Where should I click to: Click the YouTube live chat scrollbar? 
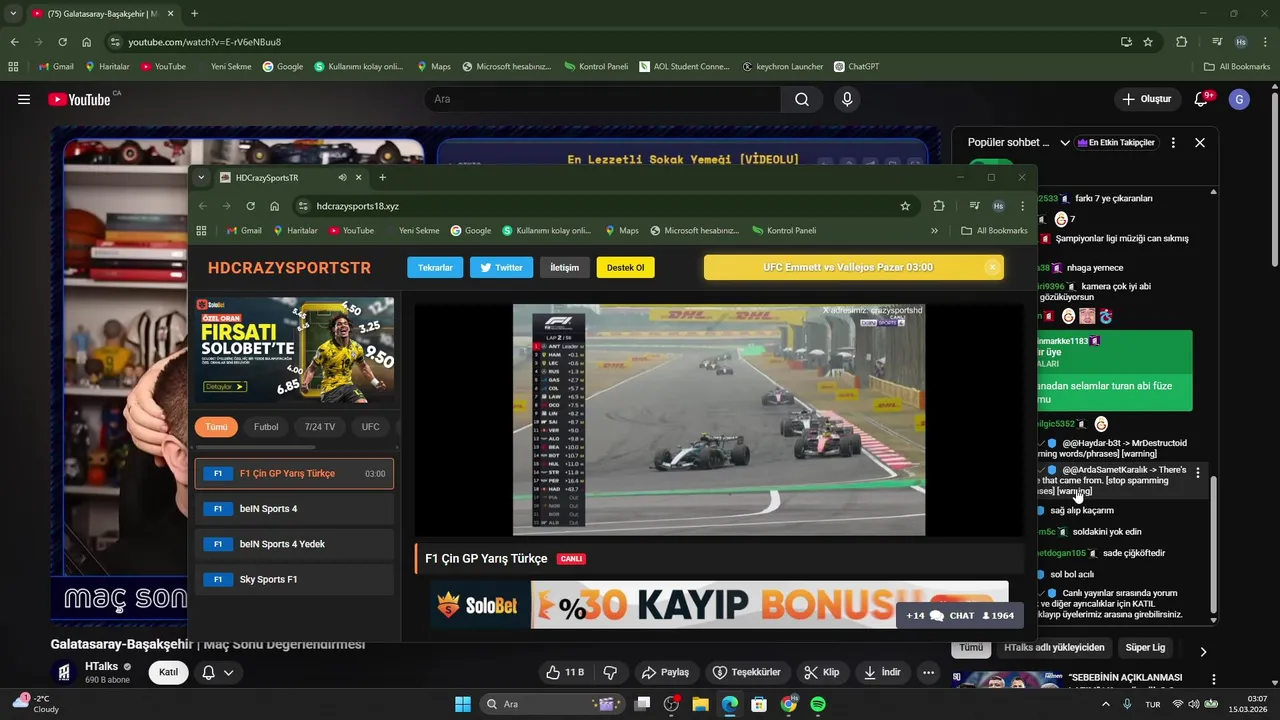pyautogui.click(x=1214, y=546)
